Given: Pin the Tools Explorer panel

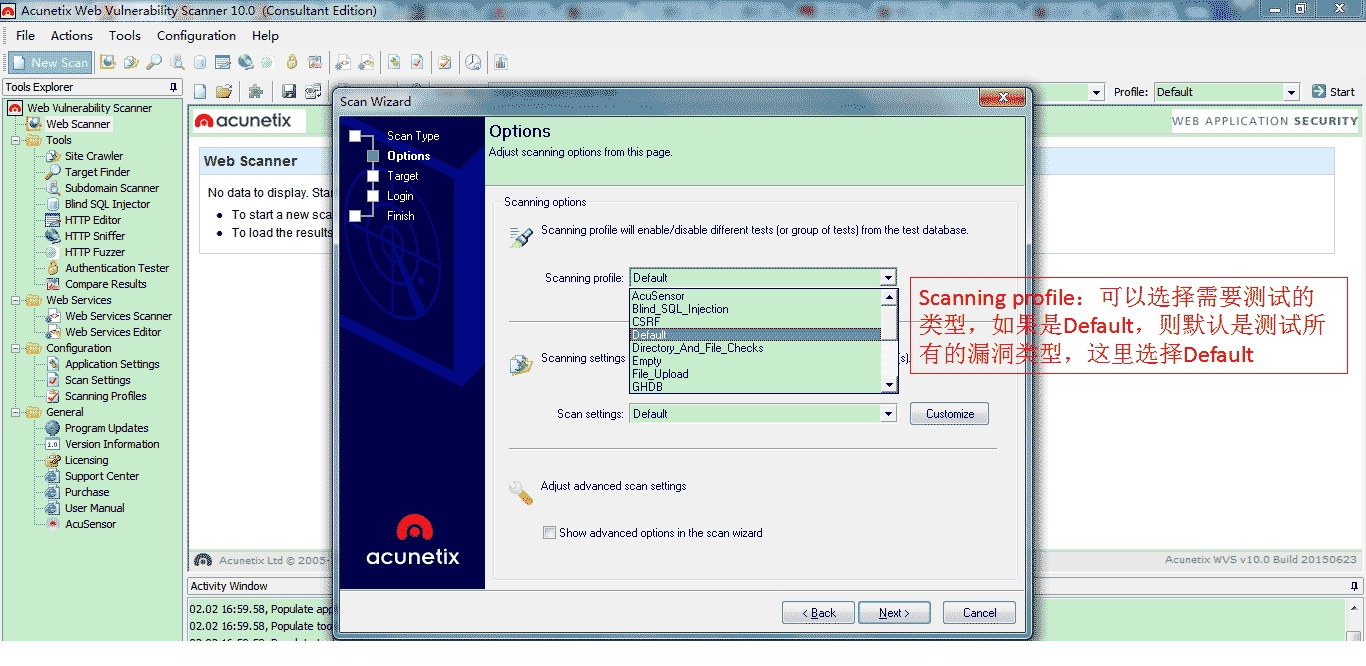Looking at the screenshot, I should 174,87.
